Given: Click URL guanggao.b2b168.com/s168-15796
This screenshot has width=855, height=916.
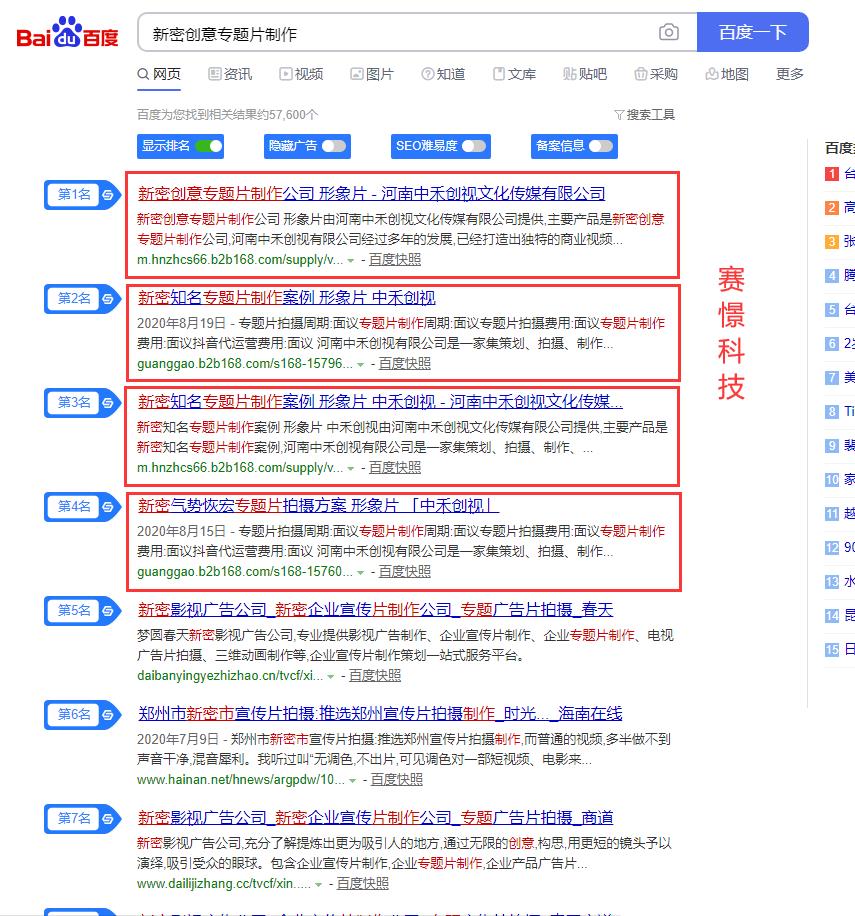Looking at the screenshot, I should [245, 363].
